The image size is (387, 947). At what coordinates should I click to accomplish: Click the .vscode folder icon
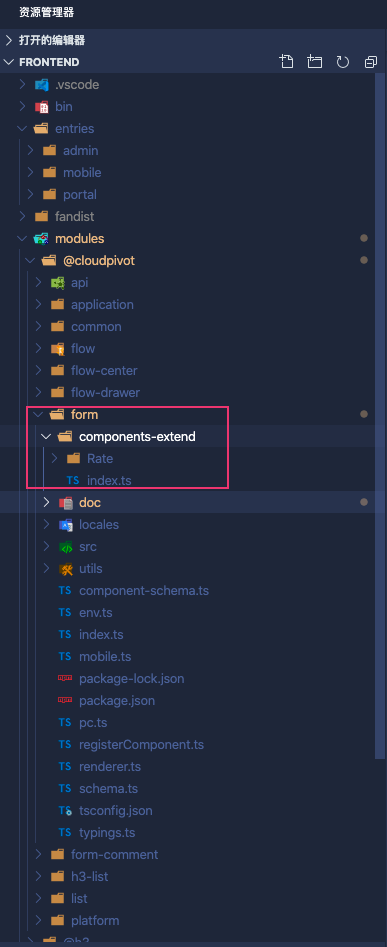pos(41,85)
